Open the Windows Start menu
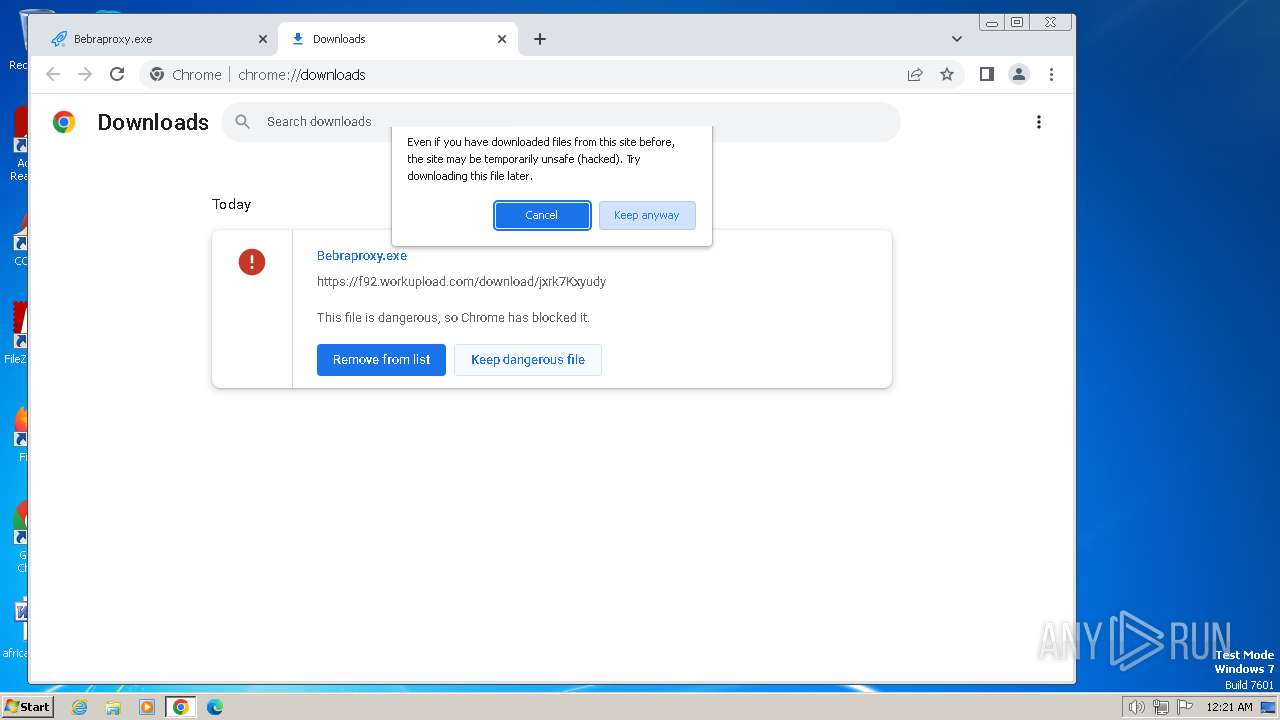 pyautogui.click(x=27, y=707)
